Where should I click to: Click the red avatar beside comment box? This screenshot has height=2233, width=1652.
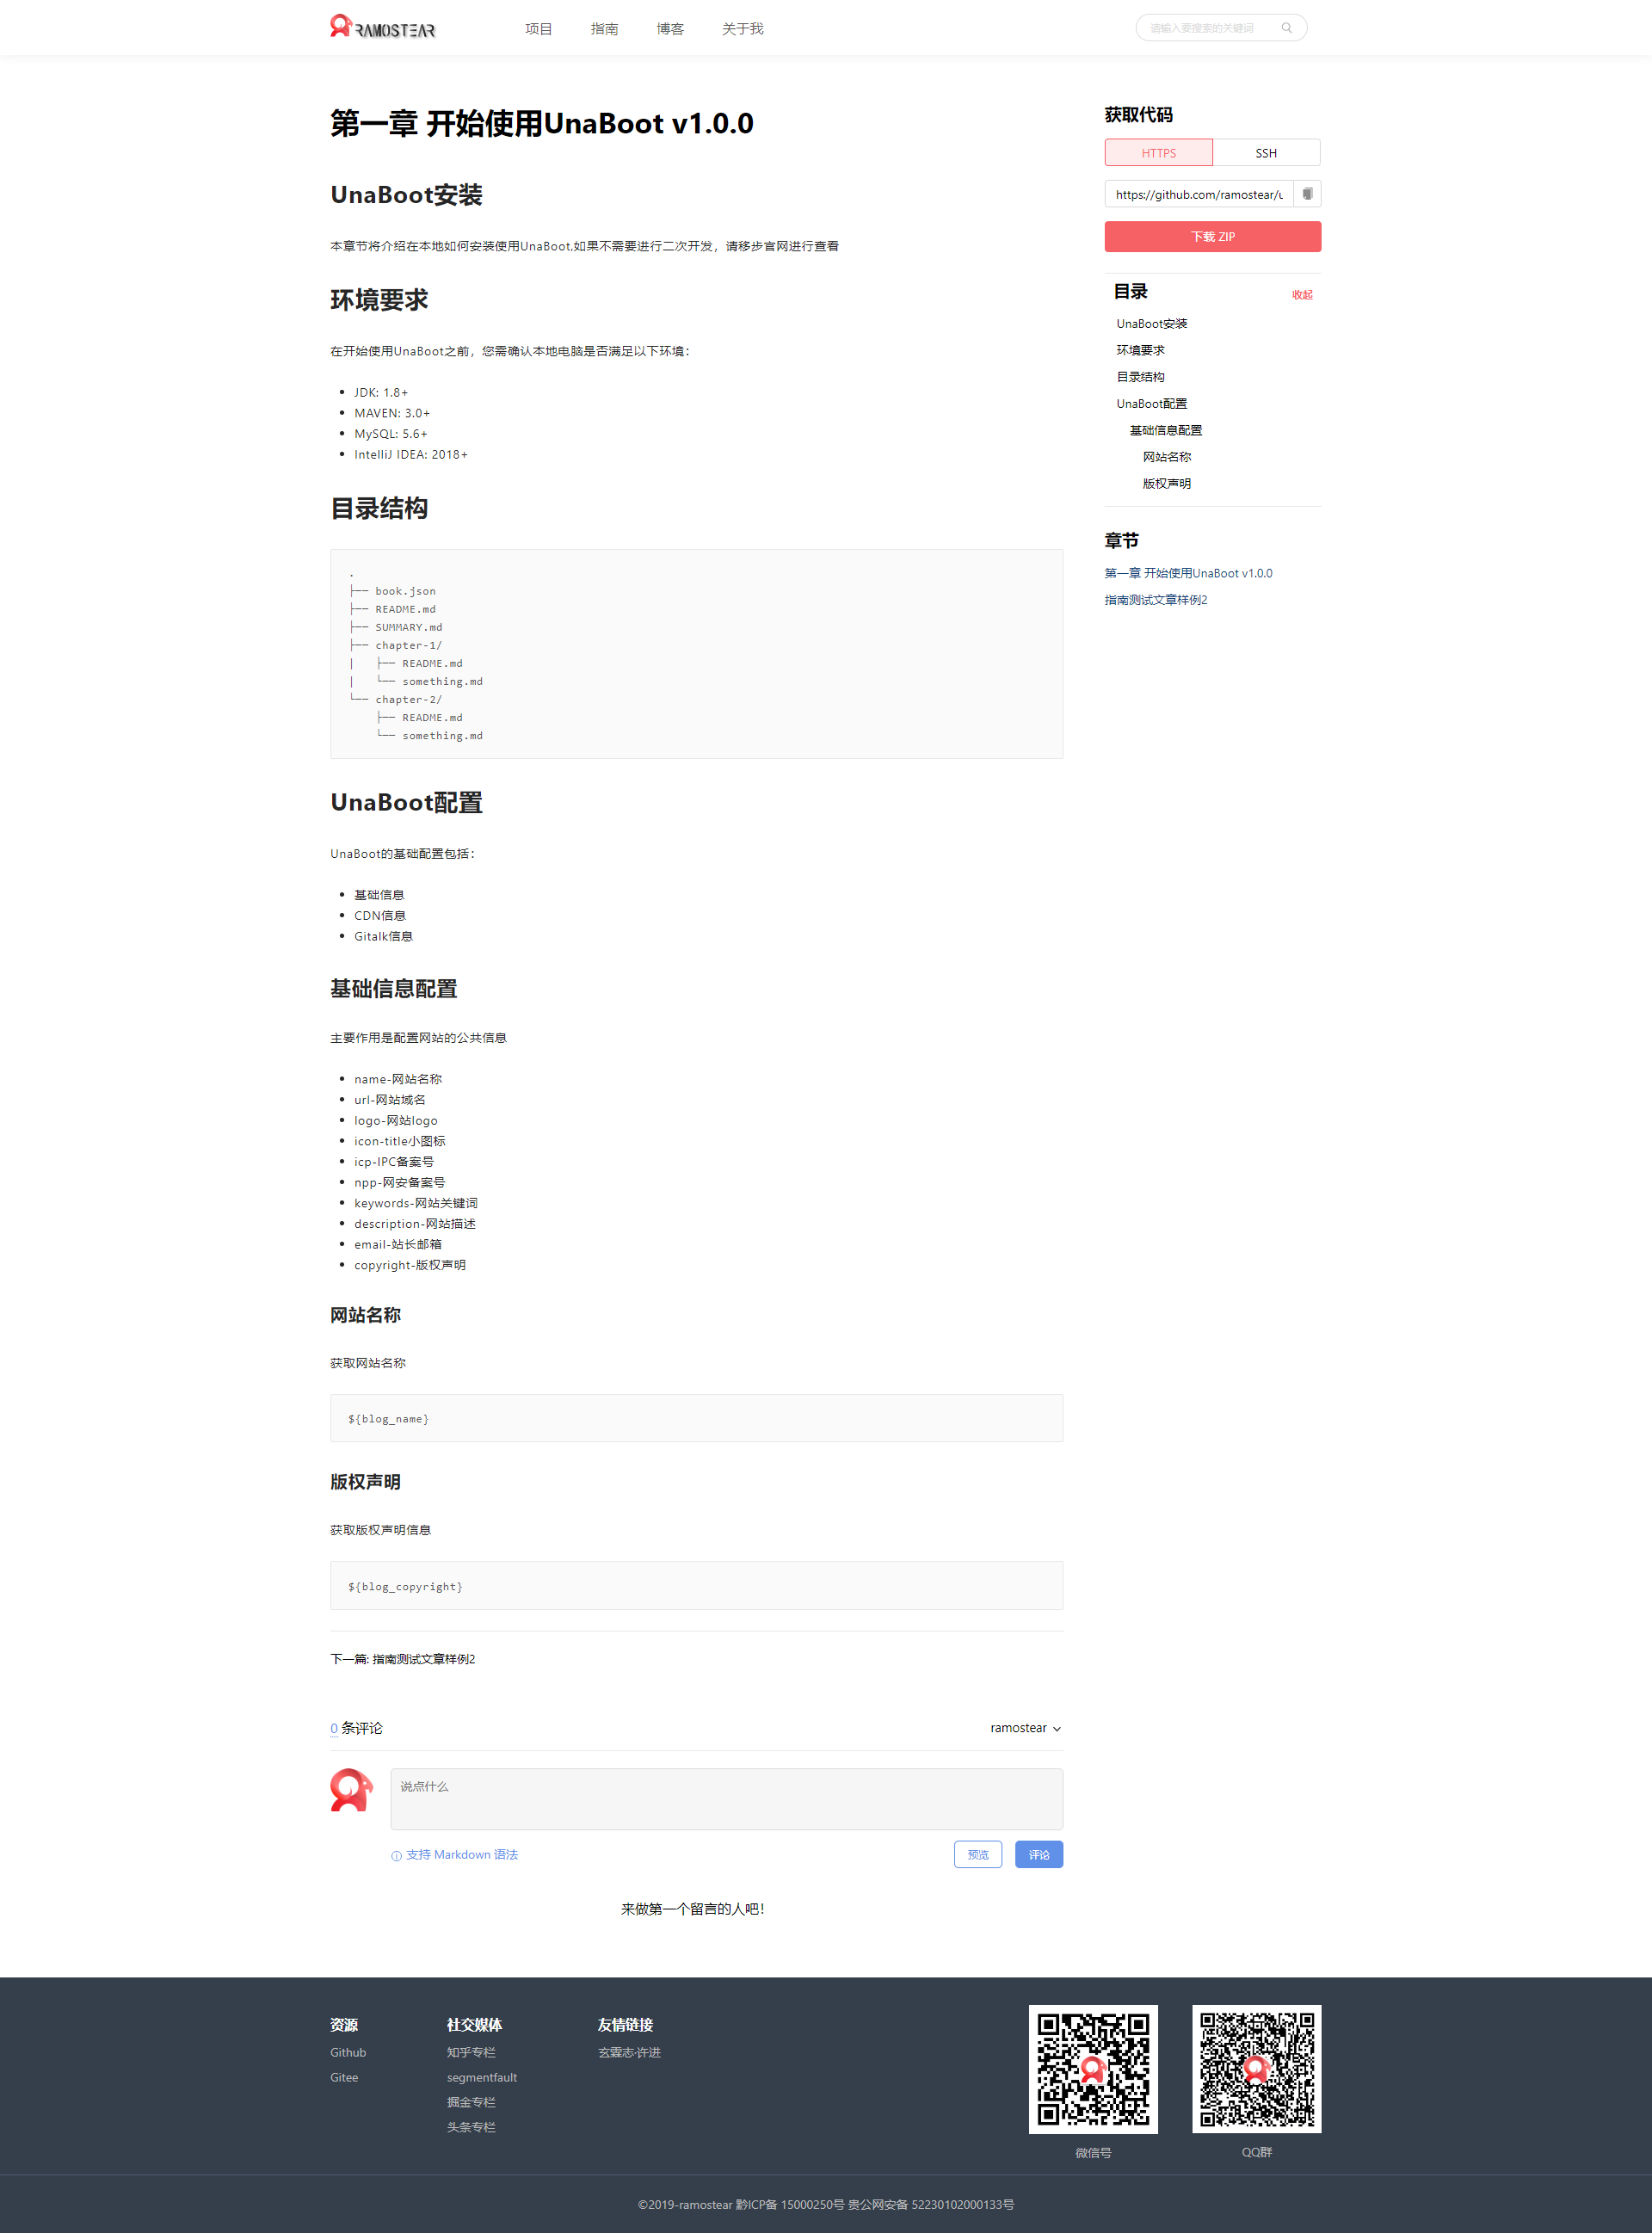351,1790
